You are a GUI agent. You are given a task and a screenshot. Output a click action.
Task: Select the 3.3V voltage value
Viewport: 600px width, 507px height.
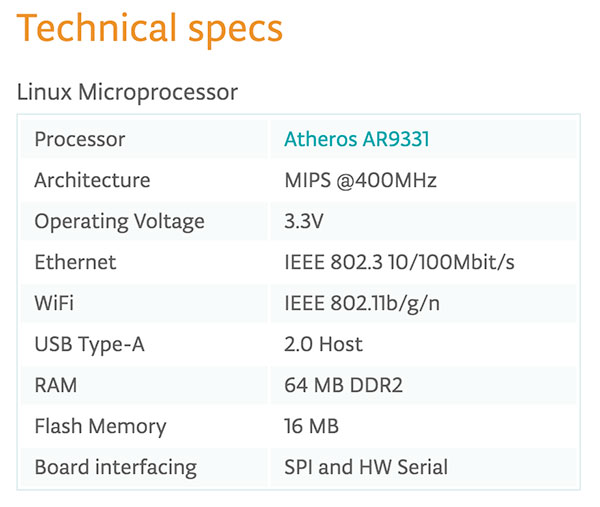click(304, 221)
